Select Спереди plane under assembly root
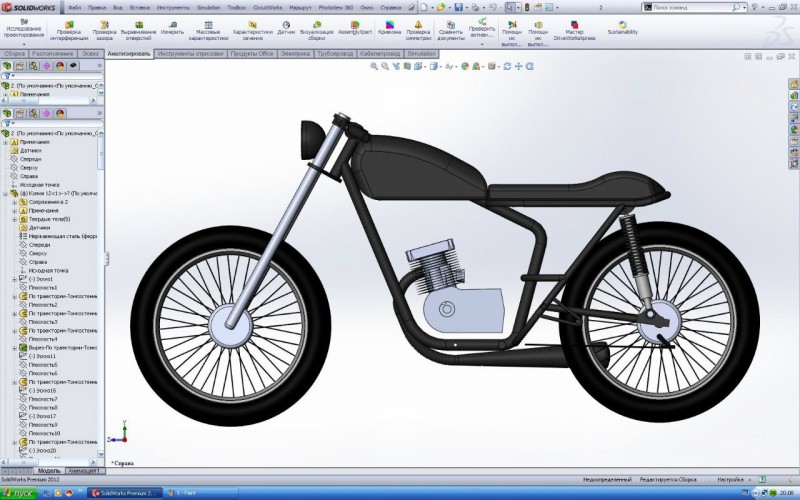The width and height of the screenshot is (800, 500). coord(30,159)
